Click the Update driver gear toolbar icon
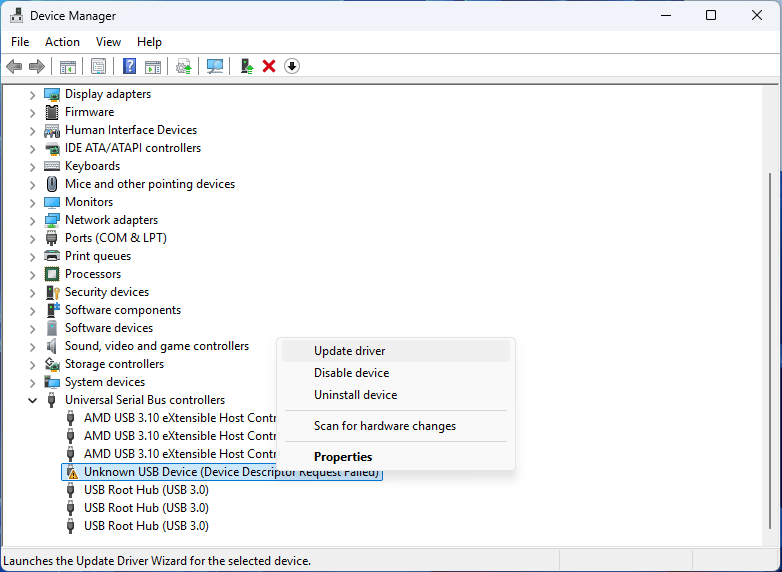 click(184, 66)
